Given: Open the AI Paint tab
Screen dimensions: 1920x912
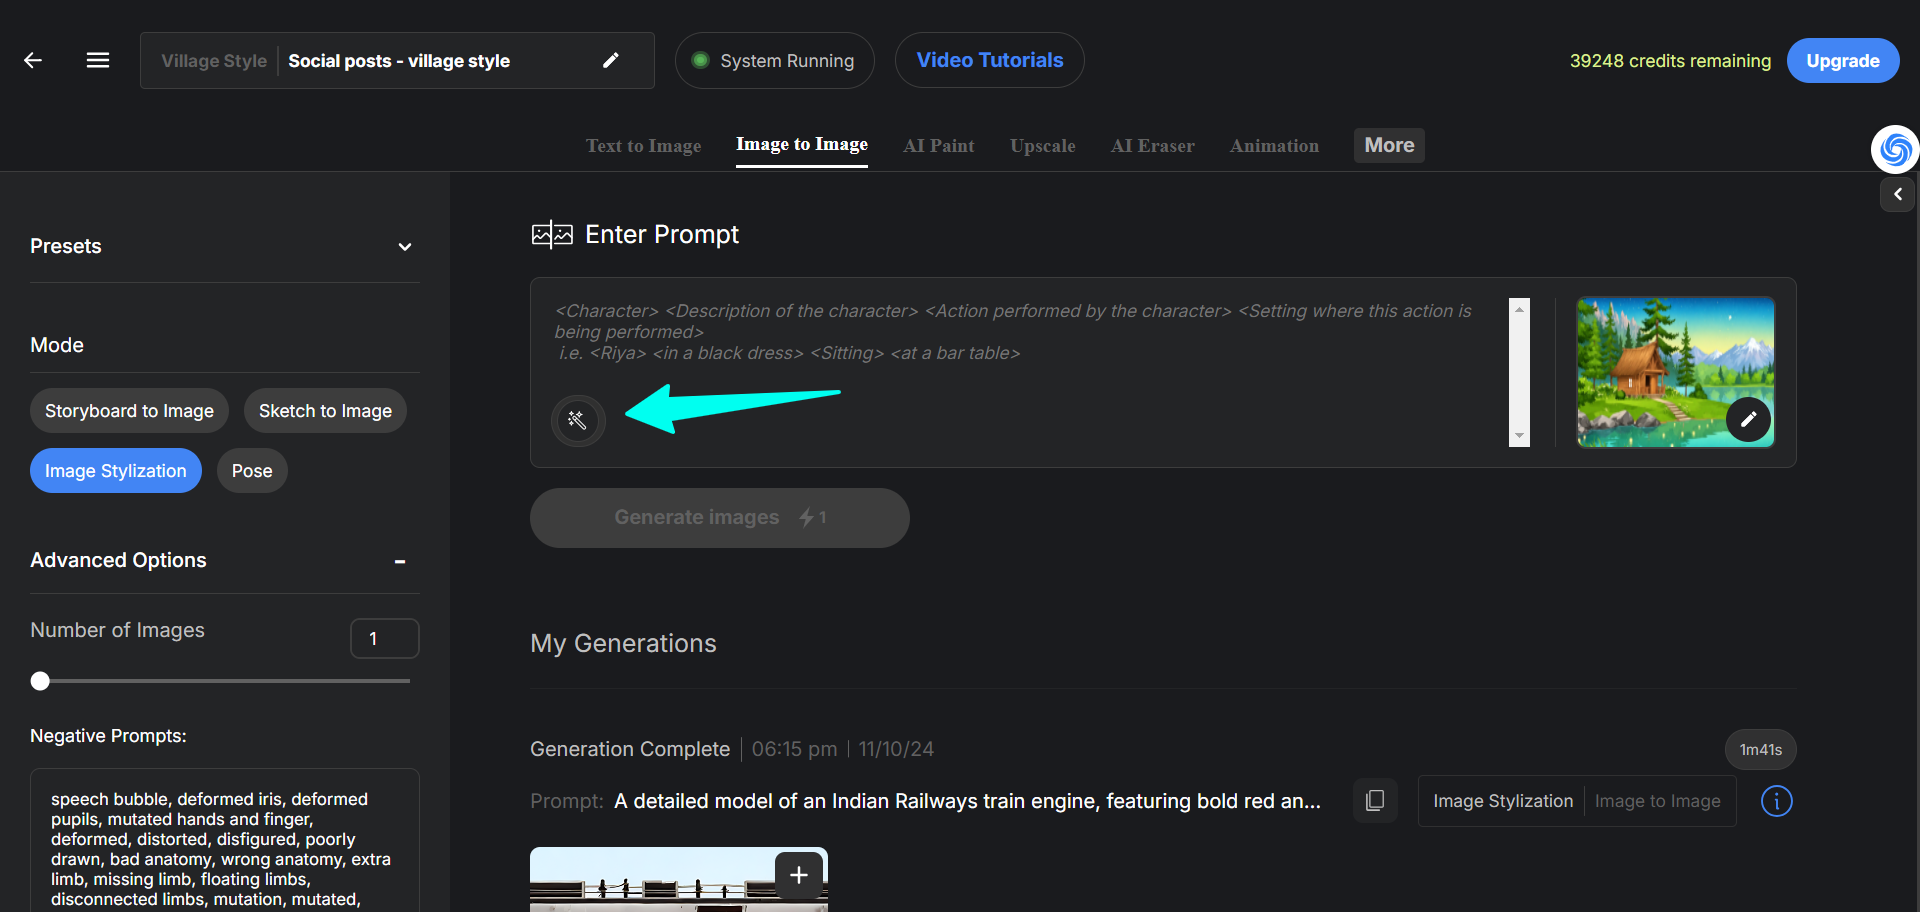Looking at the screenshot, I should 938,146.
